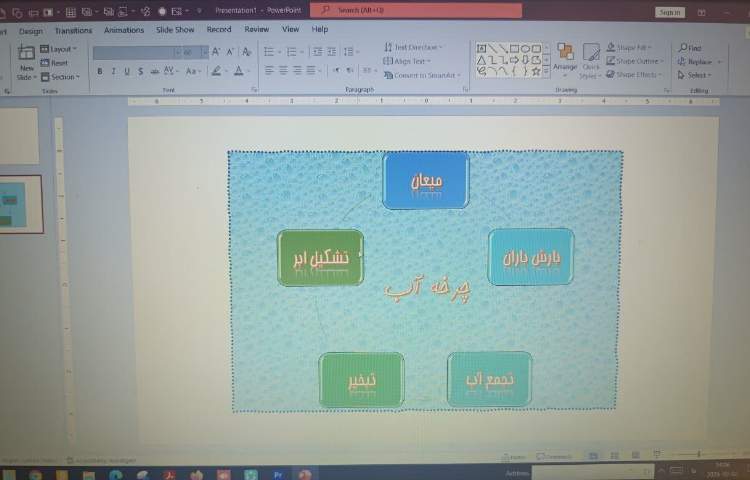Toggle Italic formatting
Screen dimensions: 750x480
pos(113,71)
